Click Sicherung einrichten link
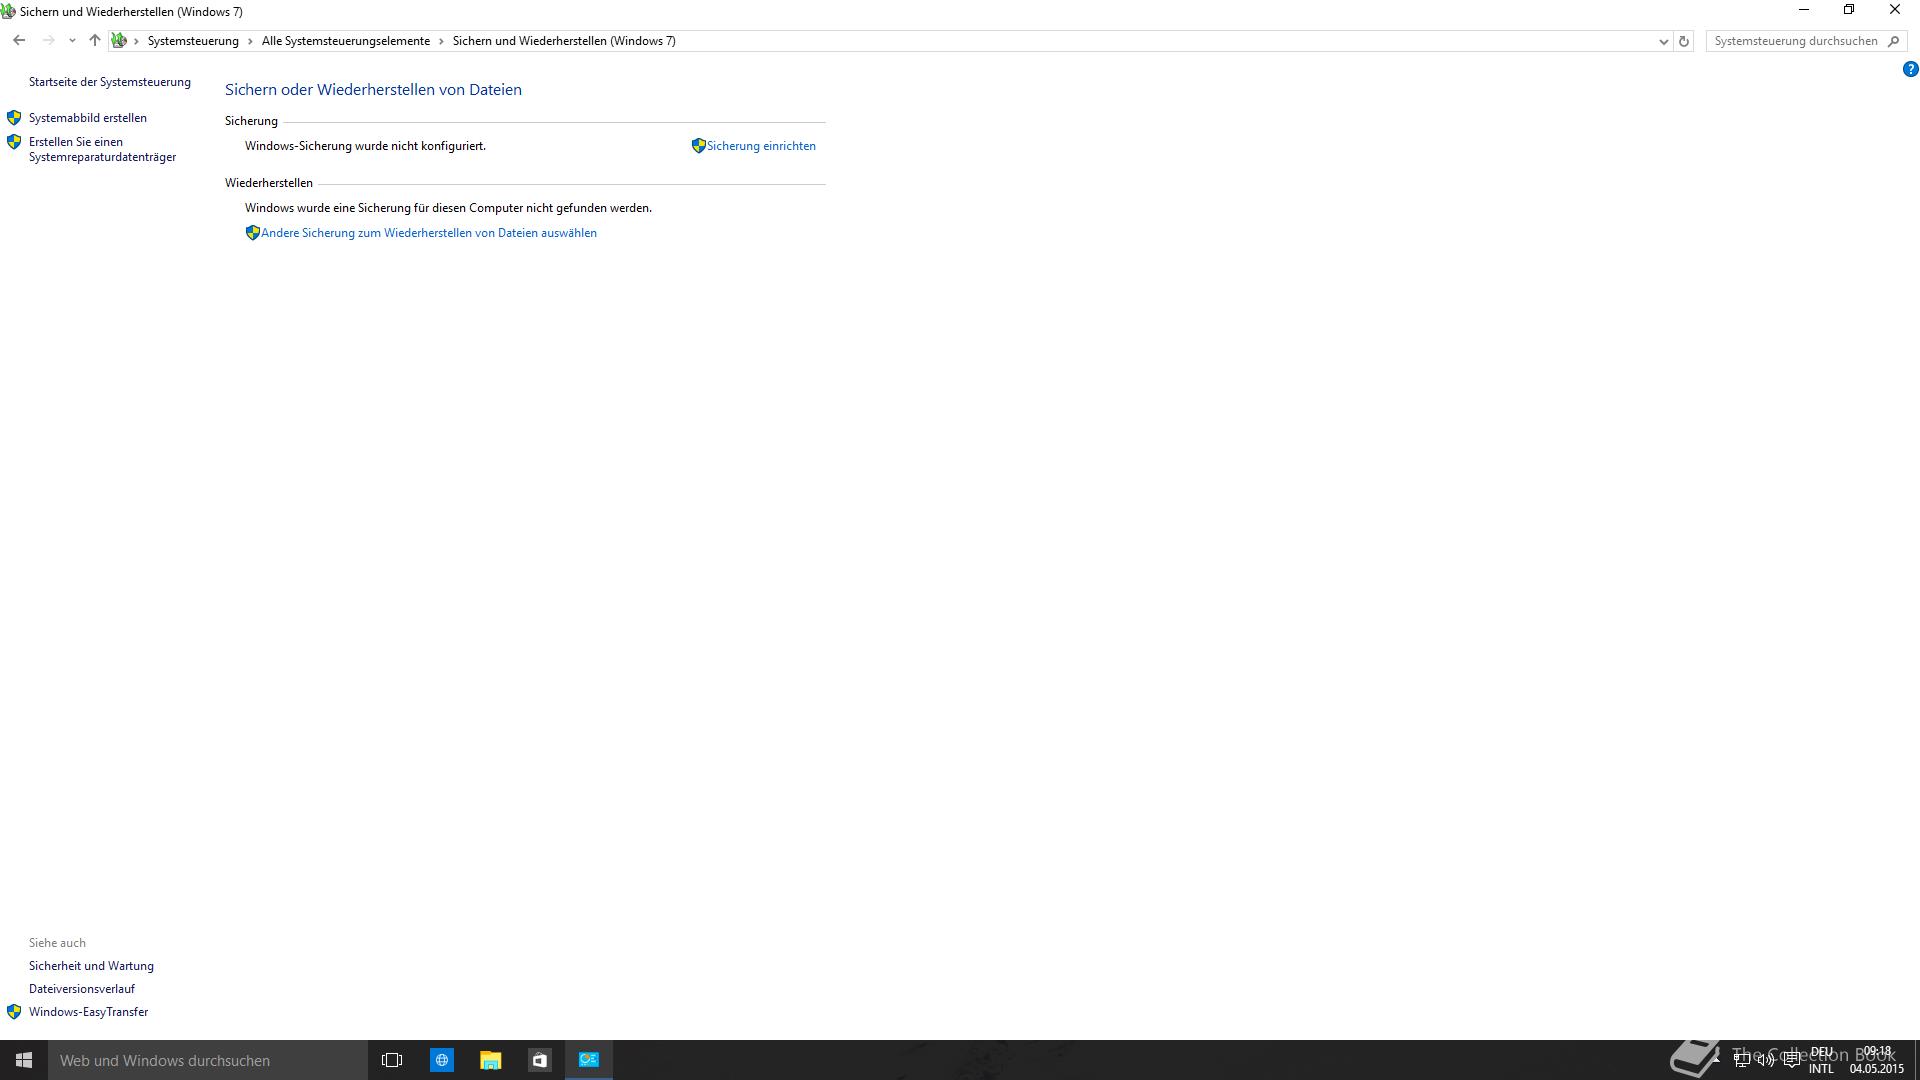The width and height of the screenshot is (1920, 1080). point(761,146)
